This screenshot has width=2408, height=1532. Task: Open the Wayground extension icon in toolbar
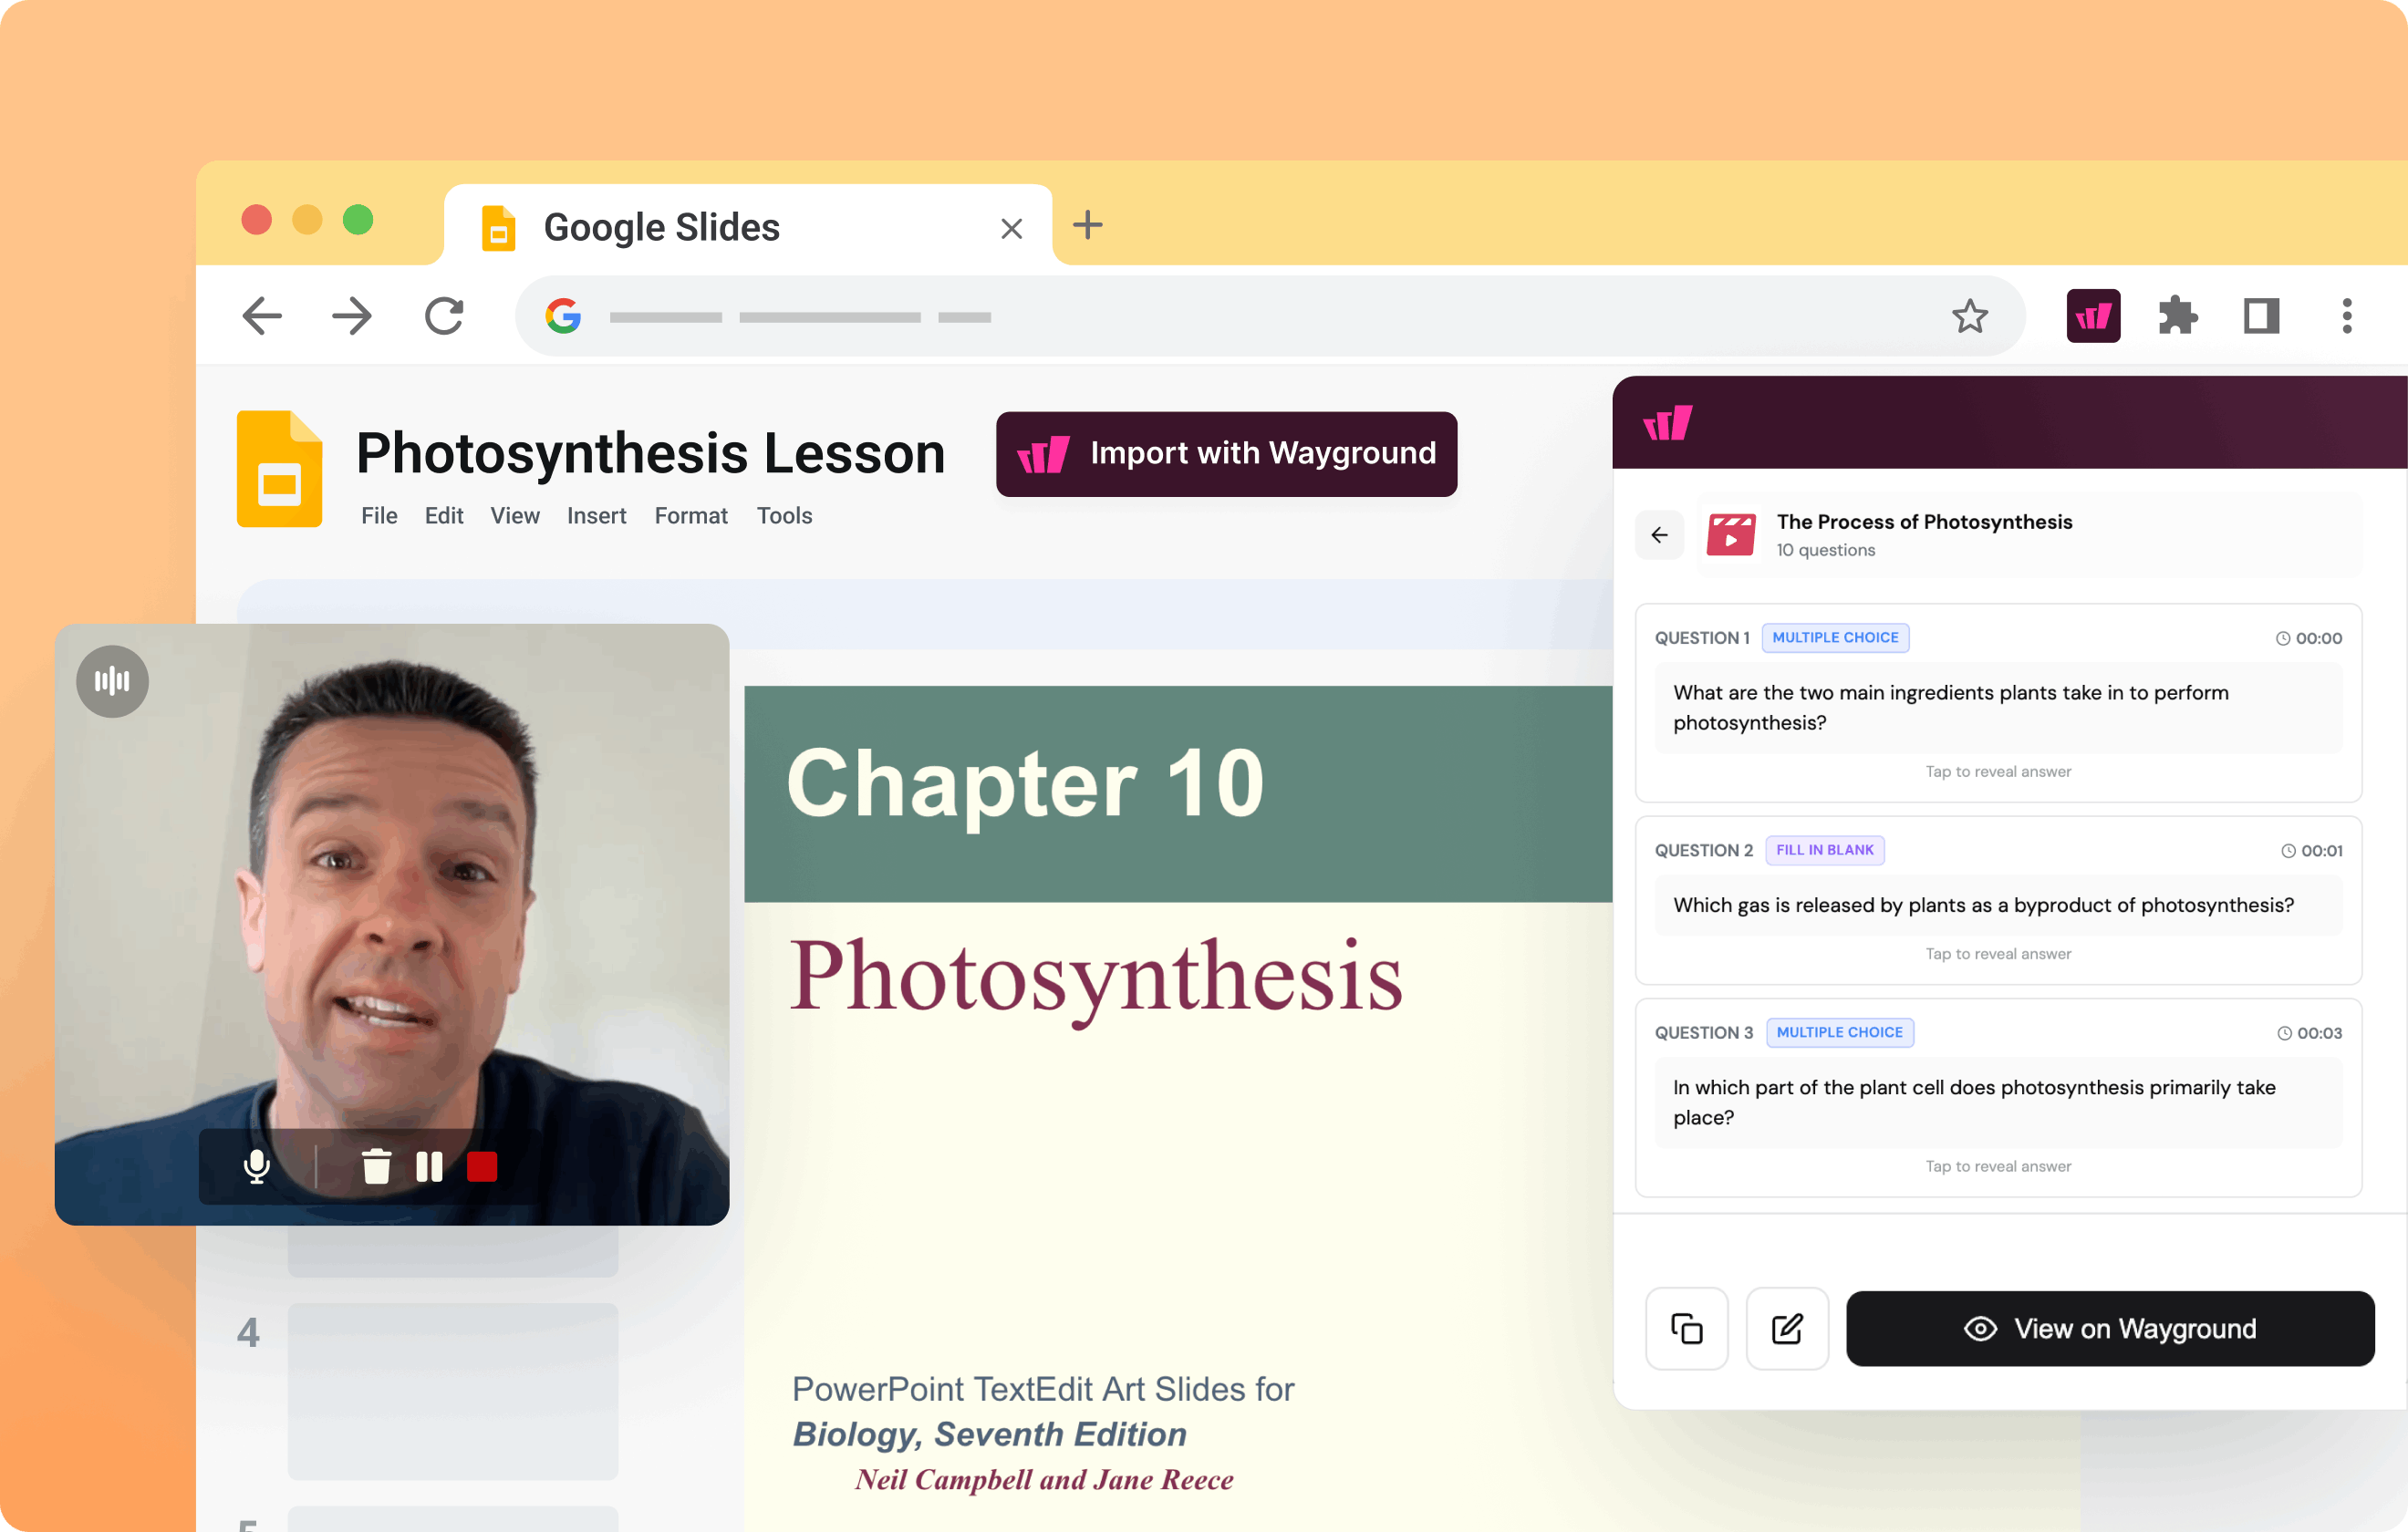click(x=2093, y=316)
